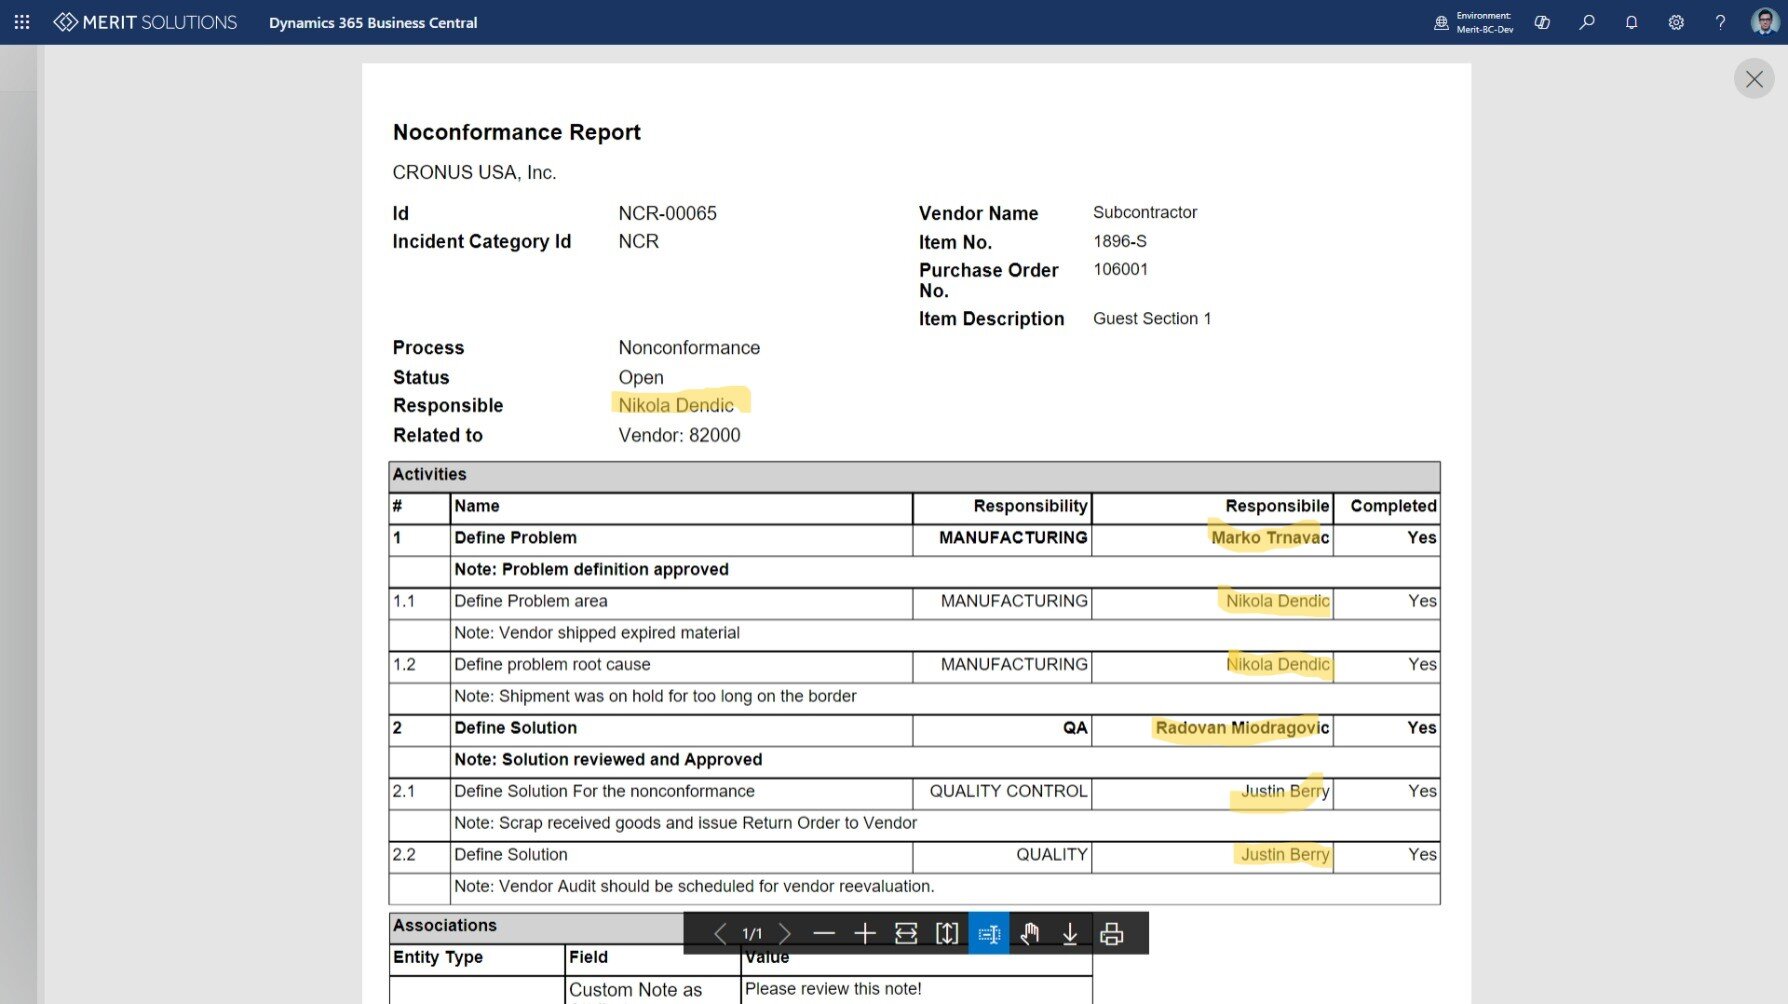Toggle the text selection tool
This screenshot has width=1788, height=1004.
click(989, 933)
